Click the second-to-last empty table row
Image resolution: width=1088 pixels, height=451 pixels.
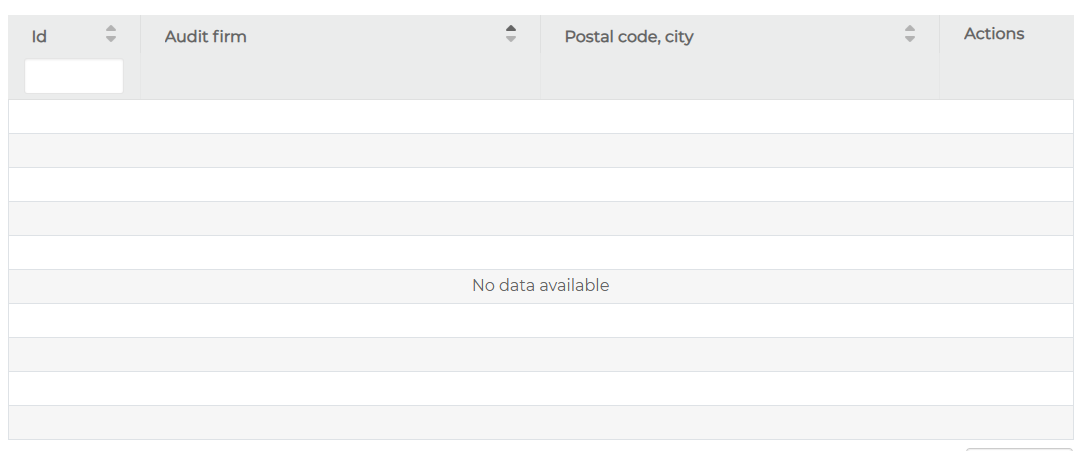[x=540, y=388]
